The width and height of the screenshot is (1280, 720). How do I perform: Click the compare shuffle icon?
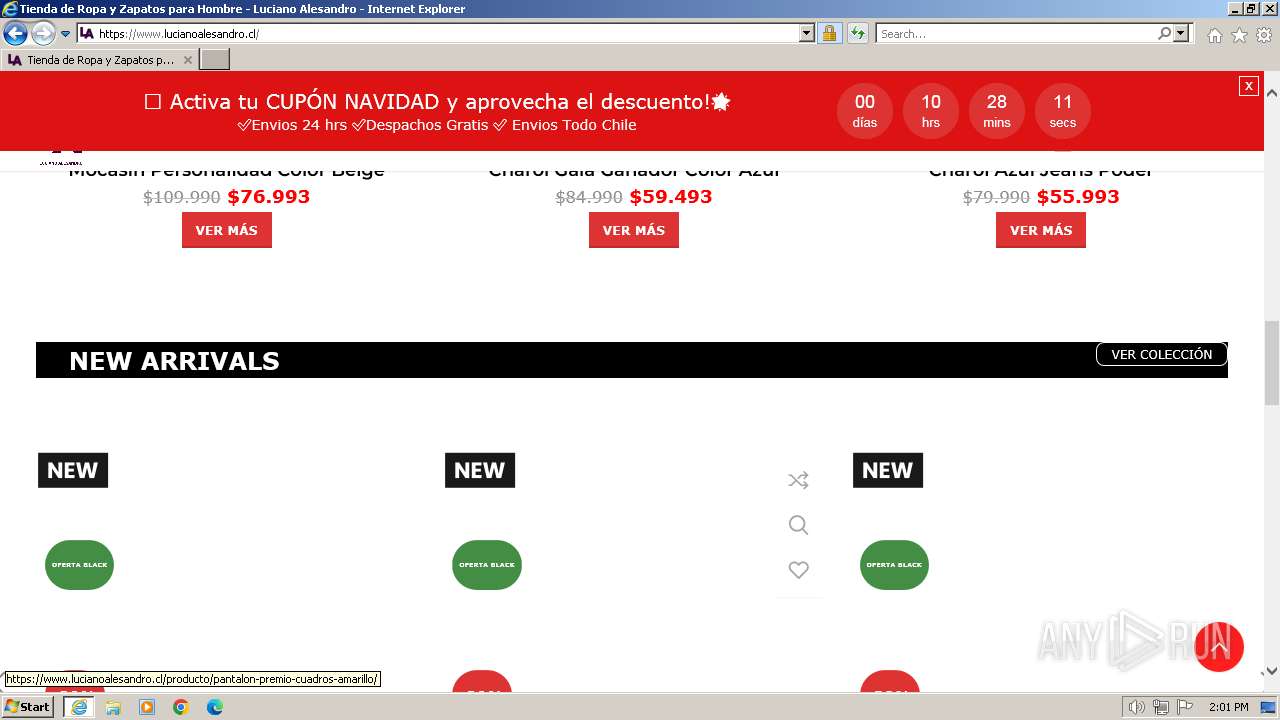click(x=798, y=481)
